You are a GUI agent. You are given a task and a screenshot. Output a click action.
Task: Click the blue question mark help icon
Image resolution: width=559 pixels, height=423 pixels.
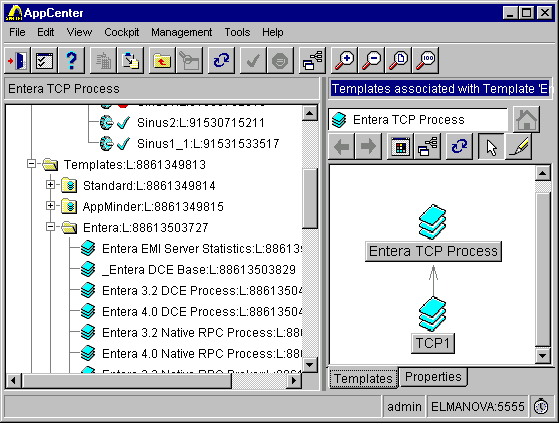coord(71,60)
